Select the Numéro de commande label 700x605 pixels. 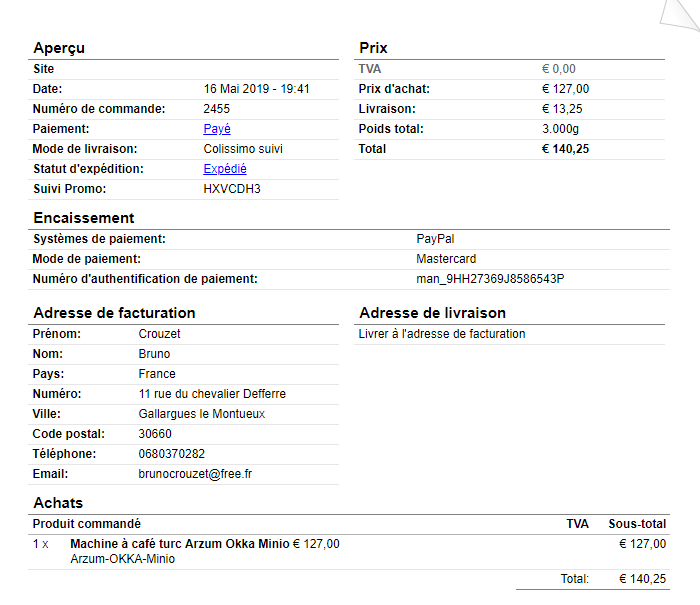click(99, 109)
